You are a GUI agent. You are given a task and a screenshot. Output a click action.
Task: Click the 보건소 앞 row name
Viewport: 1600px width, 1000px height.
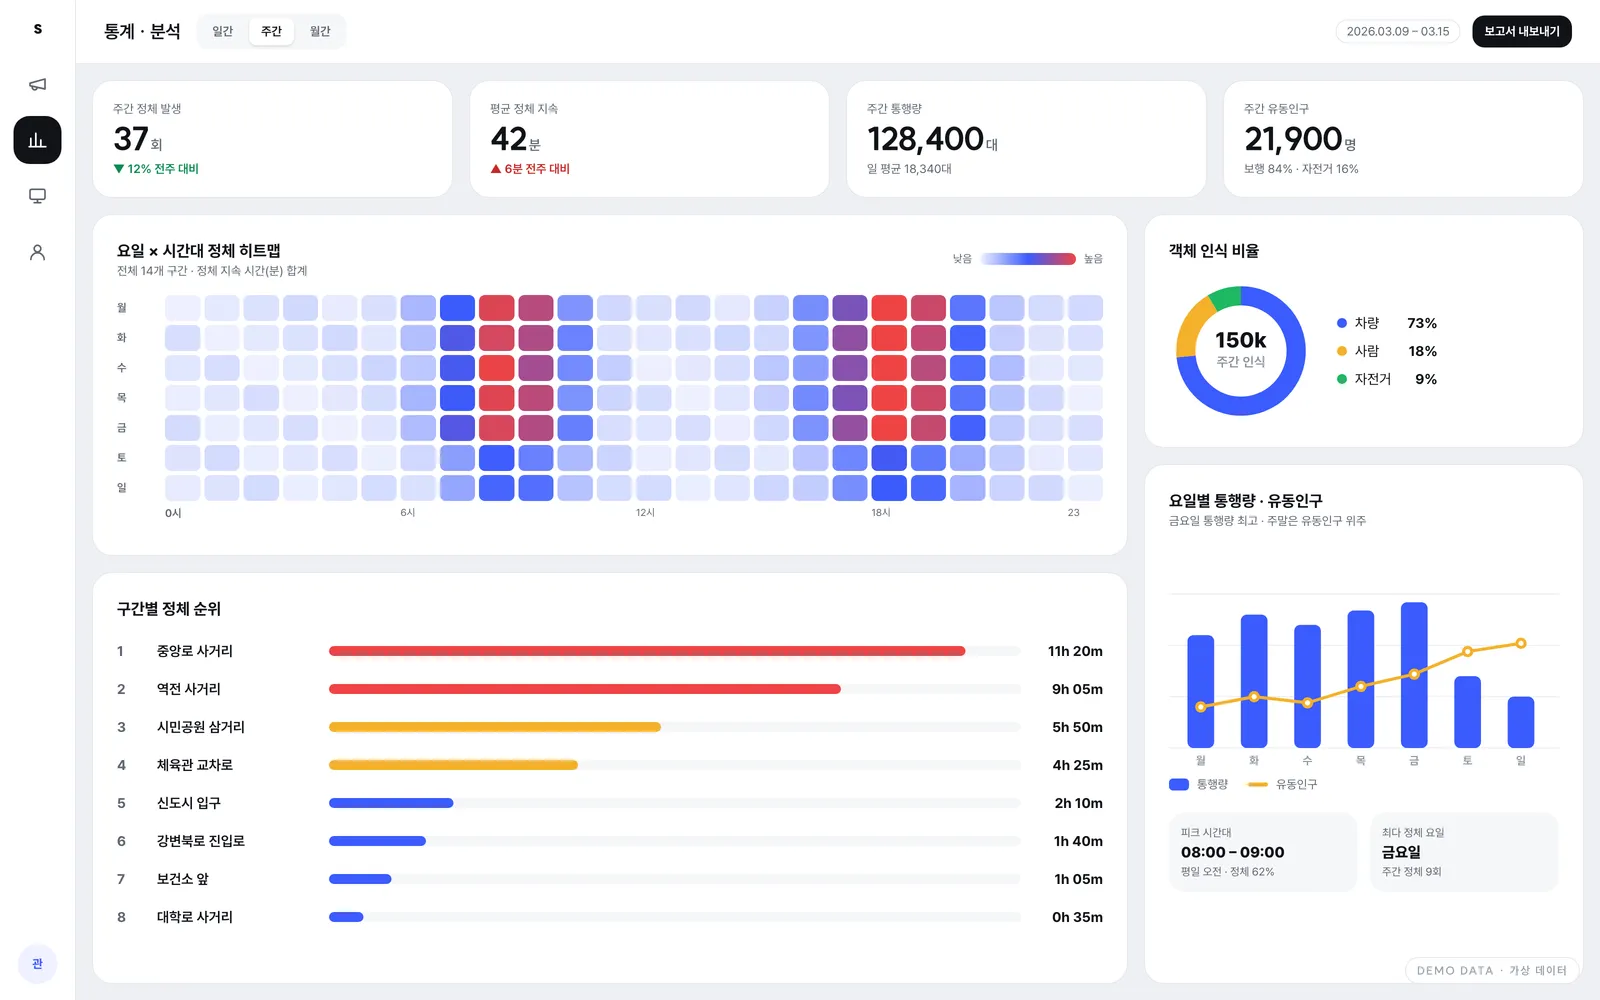click(183, 879)
